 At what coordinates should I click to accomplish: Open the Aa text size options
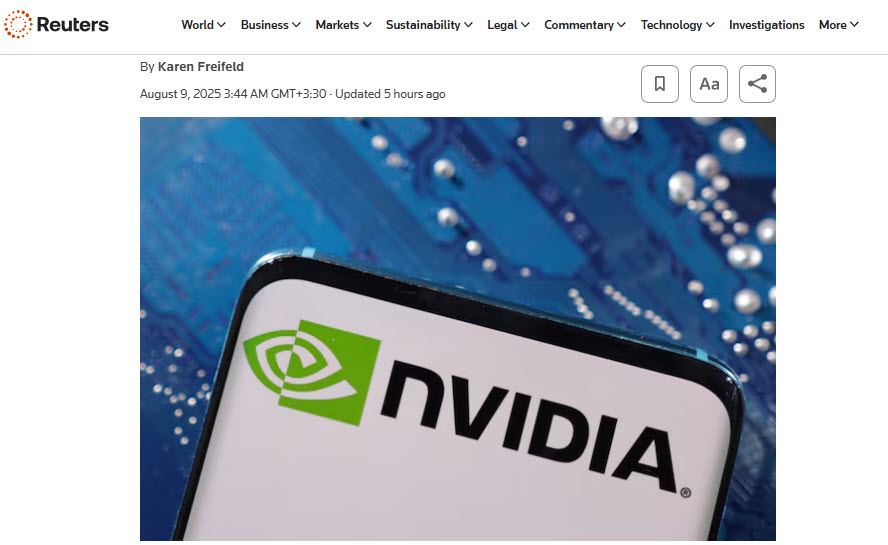coord(709,84)
